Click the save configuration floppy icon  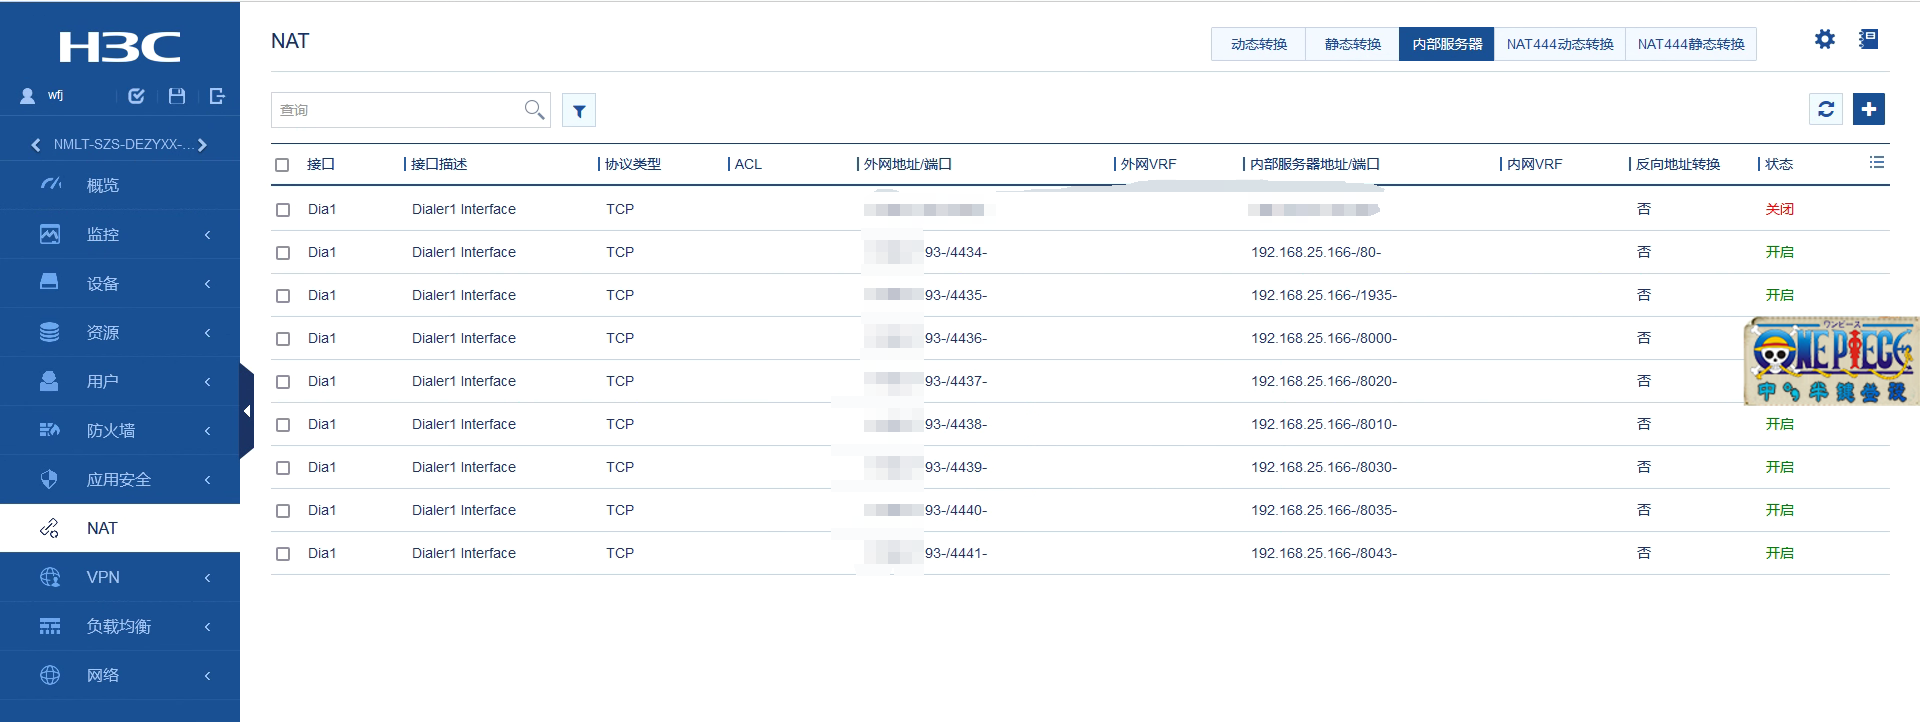pyautogui.click(x=177, y=96)
